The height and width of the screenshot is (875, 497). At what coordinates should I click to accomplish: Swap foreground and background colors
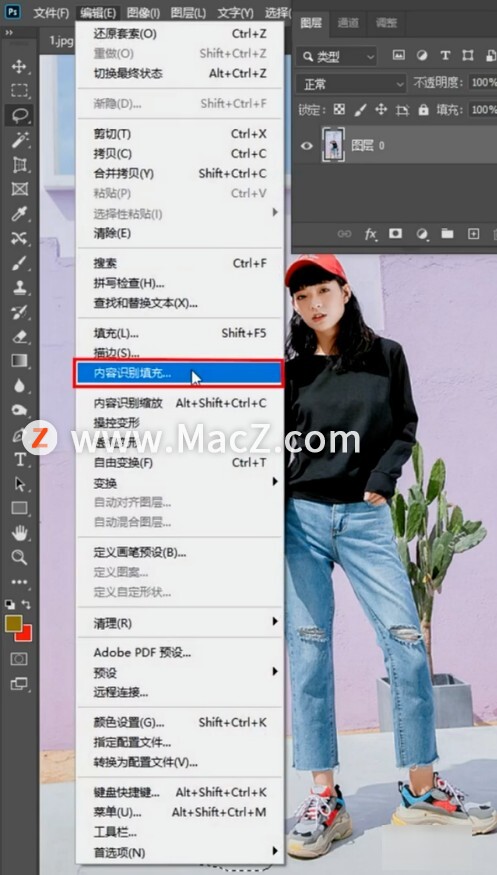[27, 604]
